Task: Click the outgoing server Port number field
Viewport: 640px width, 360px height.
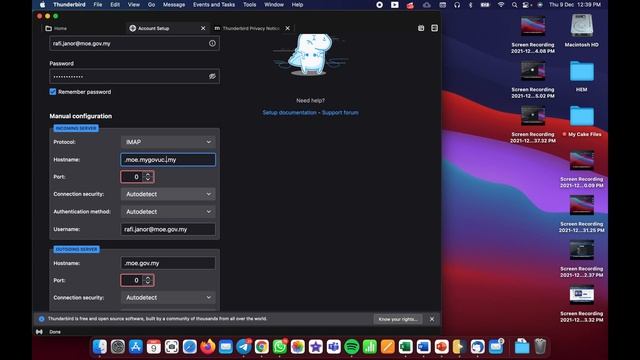Action: coord(137,280)
